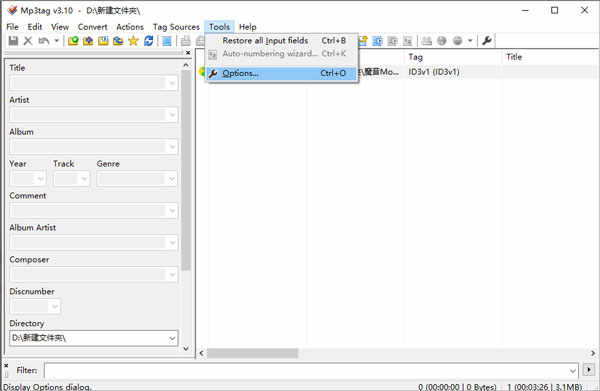Open the Edit menu

click(x=34, y=27)
